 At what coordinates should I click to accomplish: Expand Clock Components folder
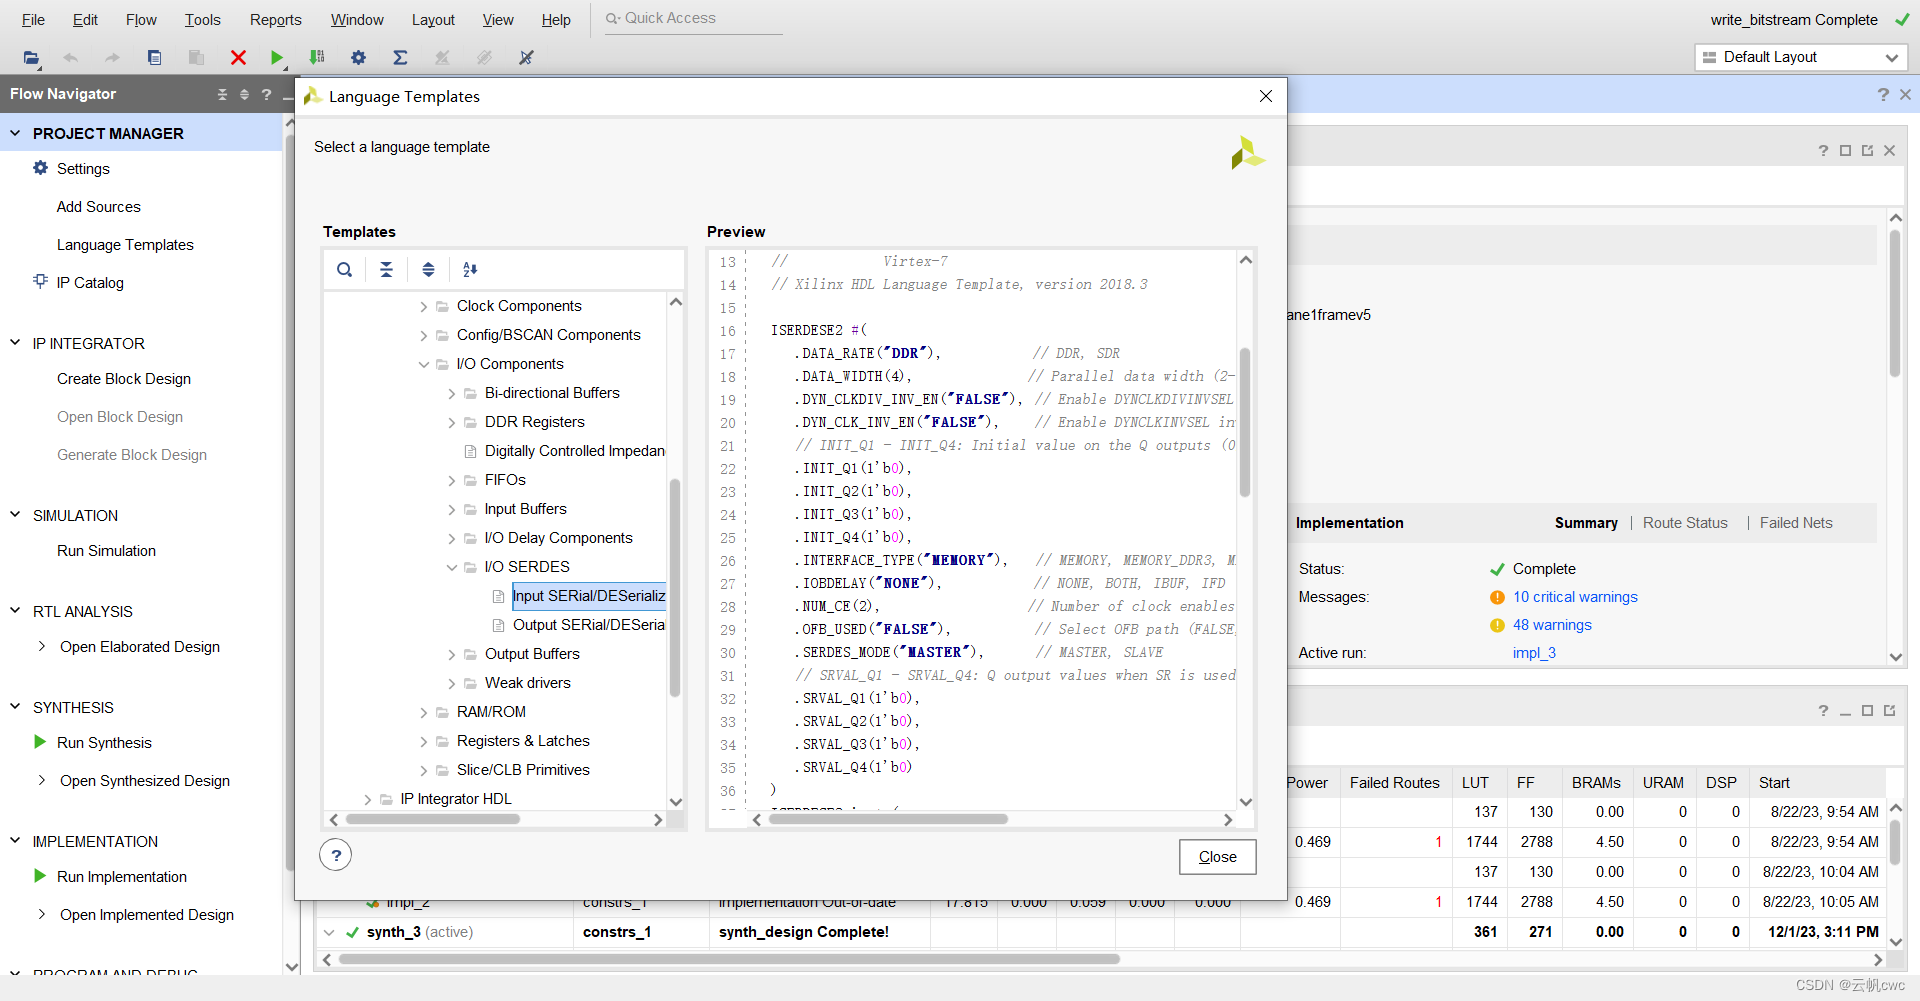tap(424, 307)
